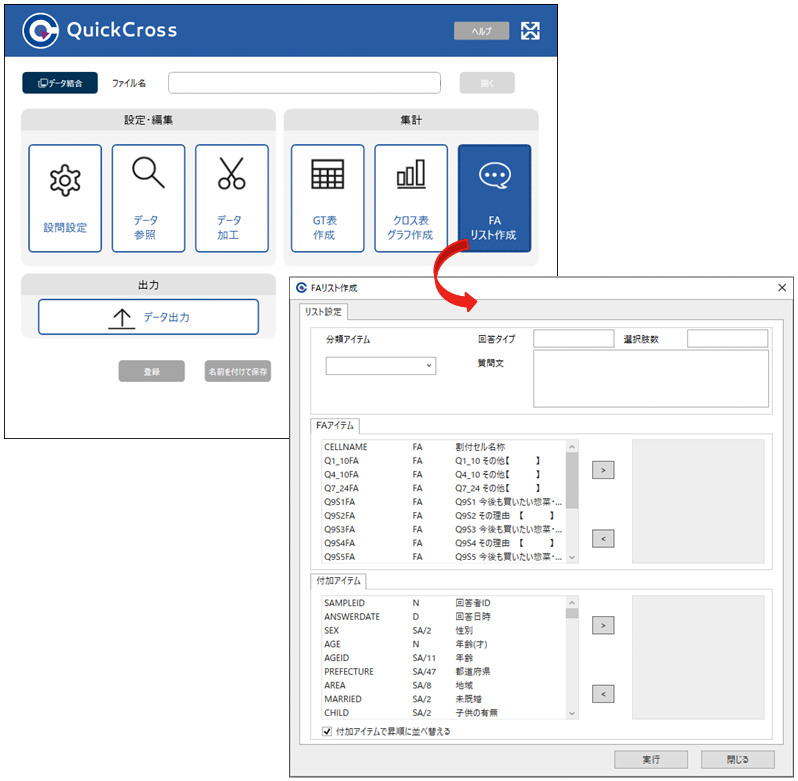798x781 pixels.
Task: Select the CHILD row
Action: click(443, 712)
